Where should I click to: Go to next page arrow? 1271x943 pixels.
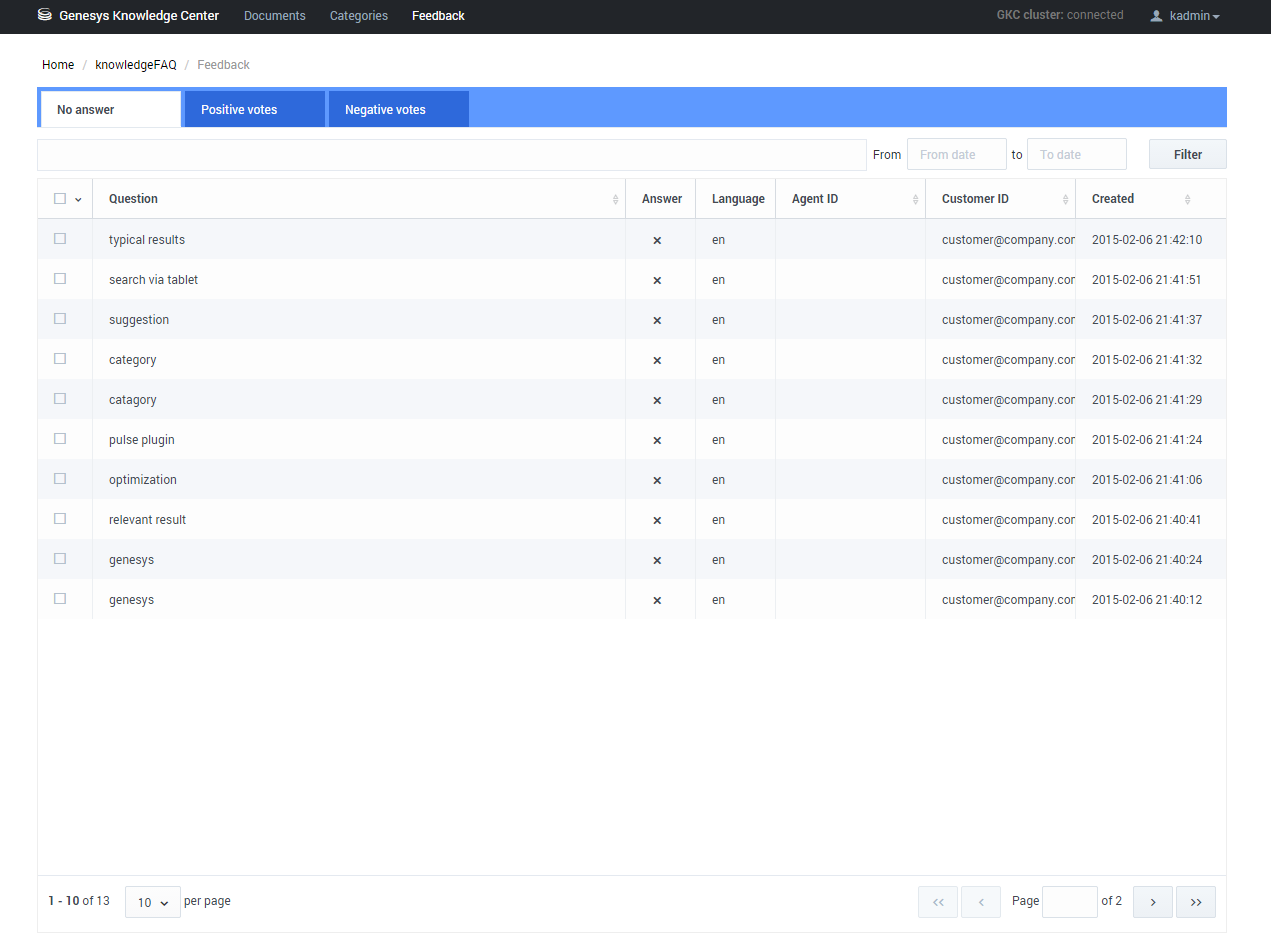tap(1153, 902)
